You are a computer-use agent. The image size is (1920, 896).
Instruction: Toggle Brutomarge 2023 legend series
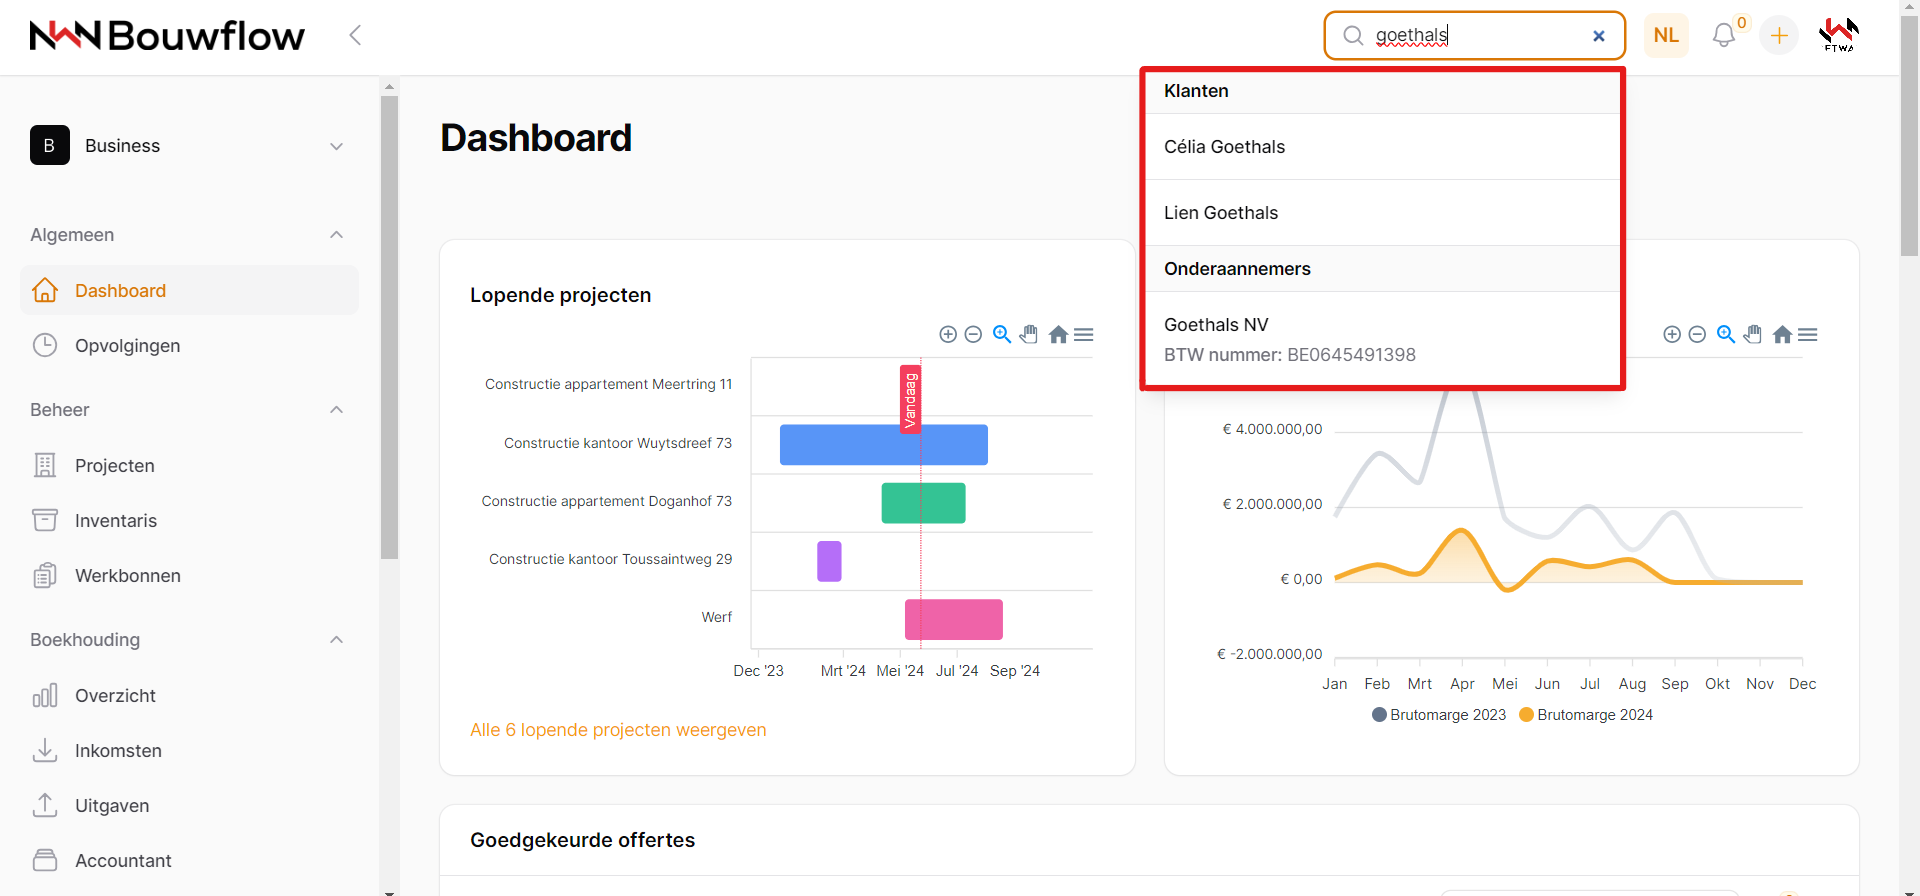[x=1439, y=715]
